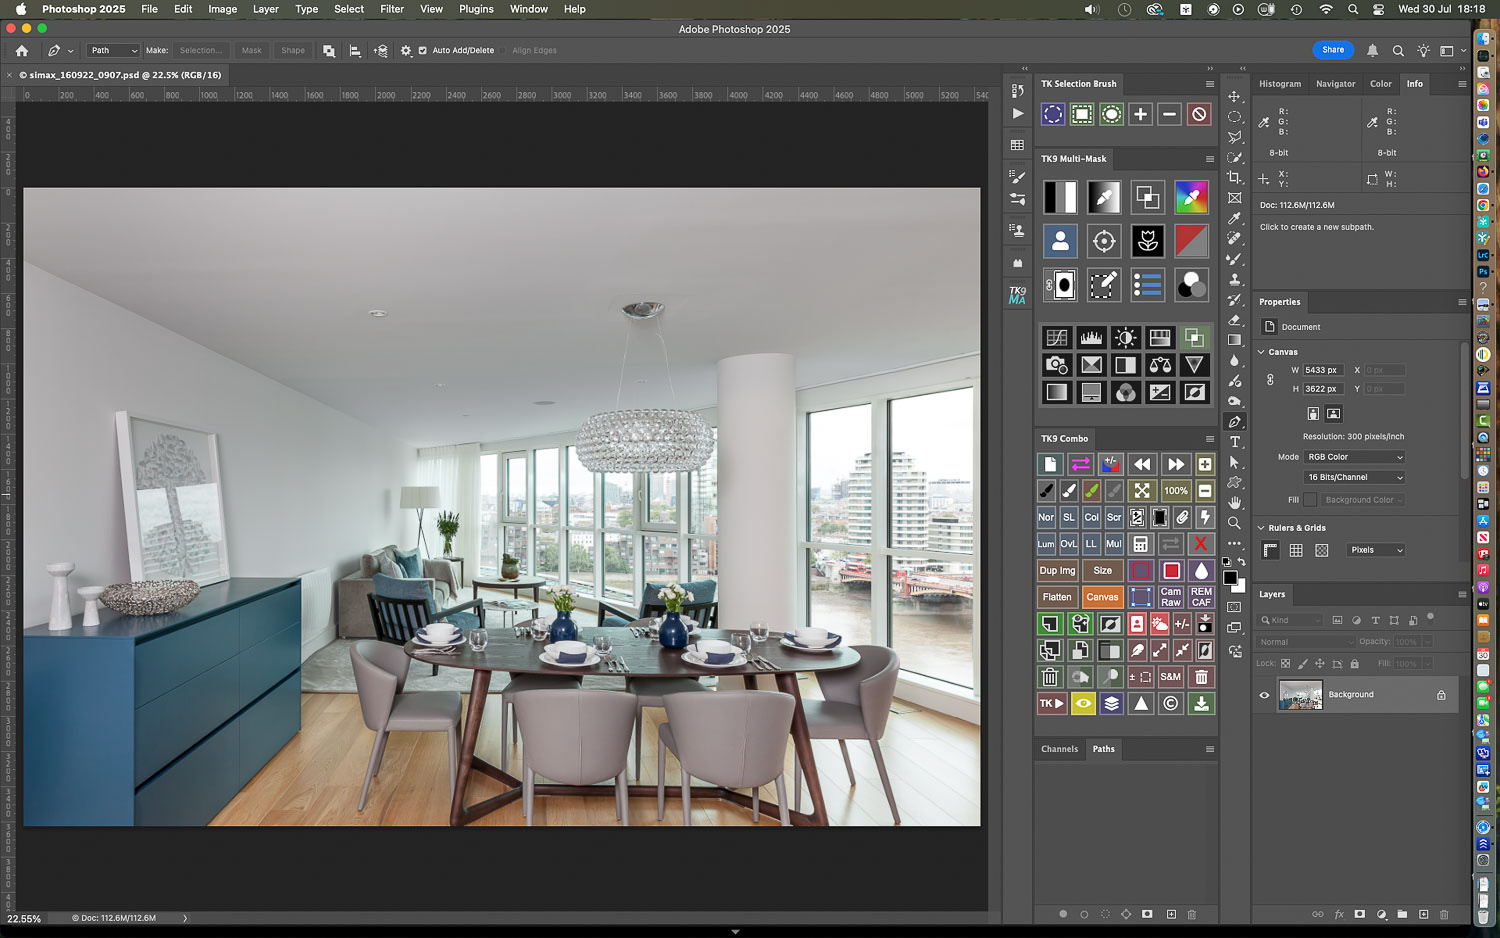Toggle the transparency grid button in Rulers & Grids
This screenshot has height=938, width=1500.
pyautogui.click(x=1322, y=550)
